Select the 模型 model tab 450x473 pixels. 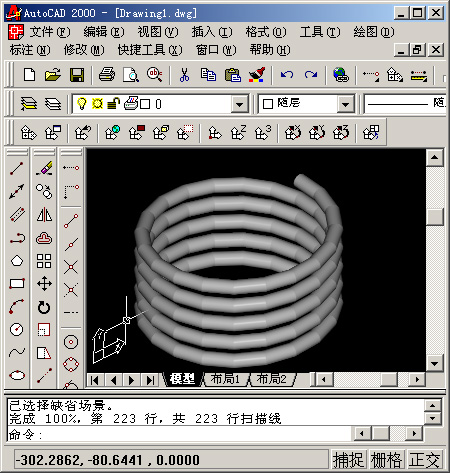tap(182, 379)
